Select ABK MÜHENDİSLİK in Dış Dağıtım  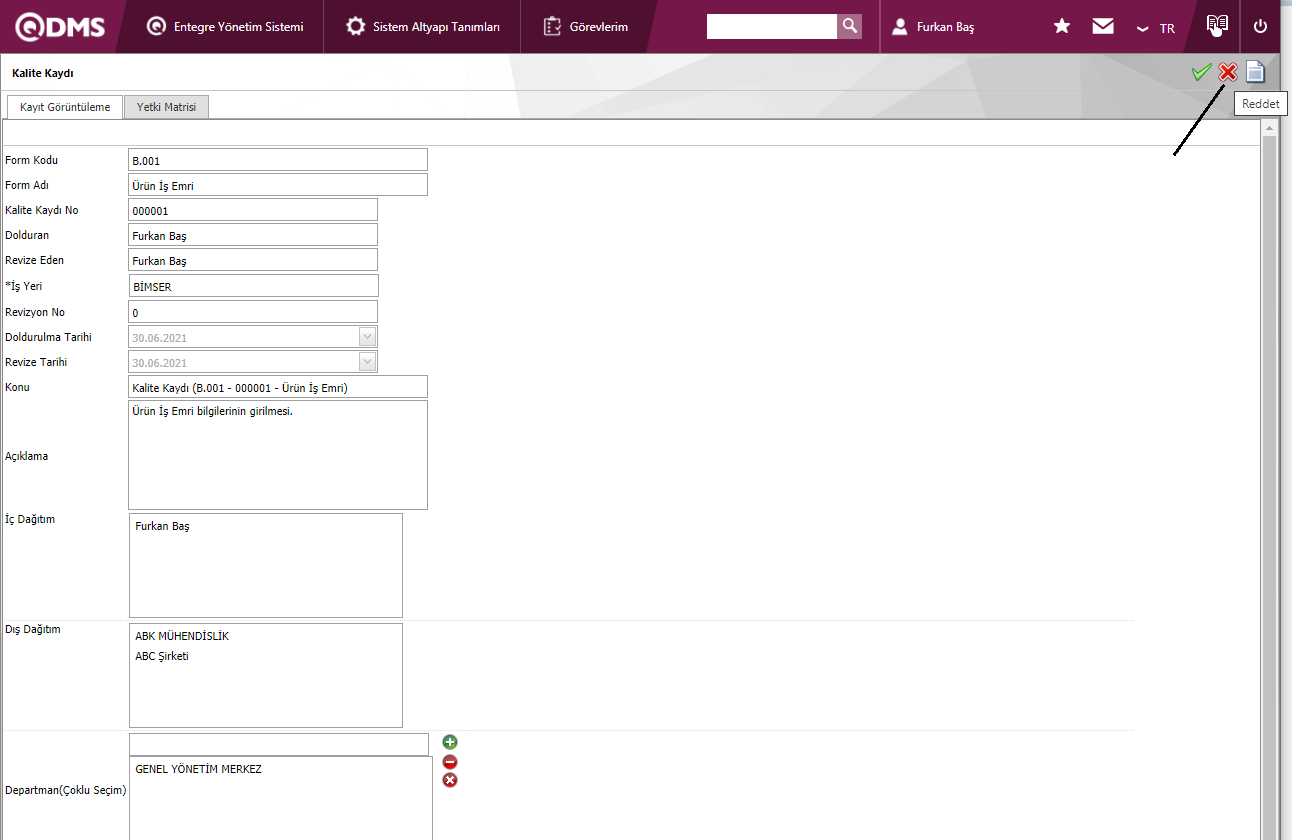(182, 636)
